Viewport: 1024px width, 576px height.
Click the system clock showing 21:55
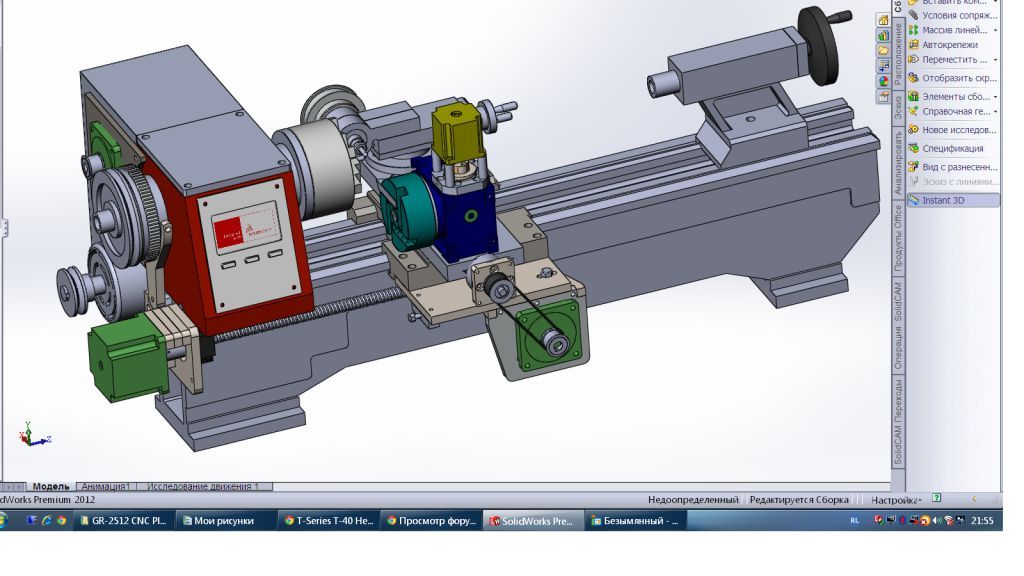[x=982, y=520]
